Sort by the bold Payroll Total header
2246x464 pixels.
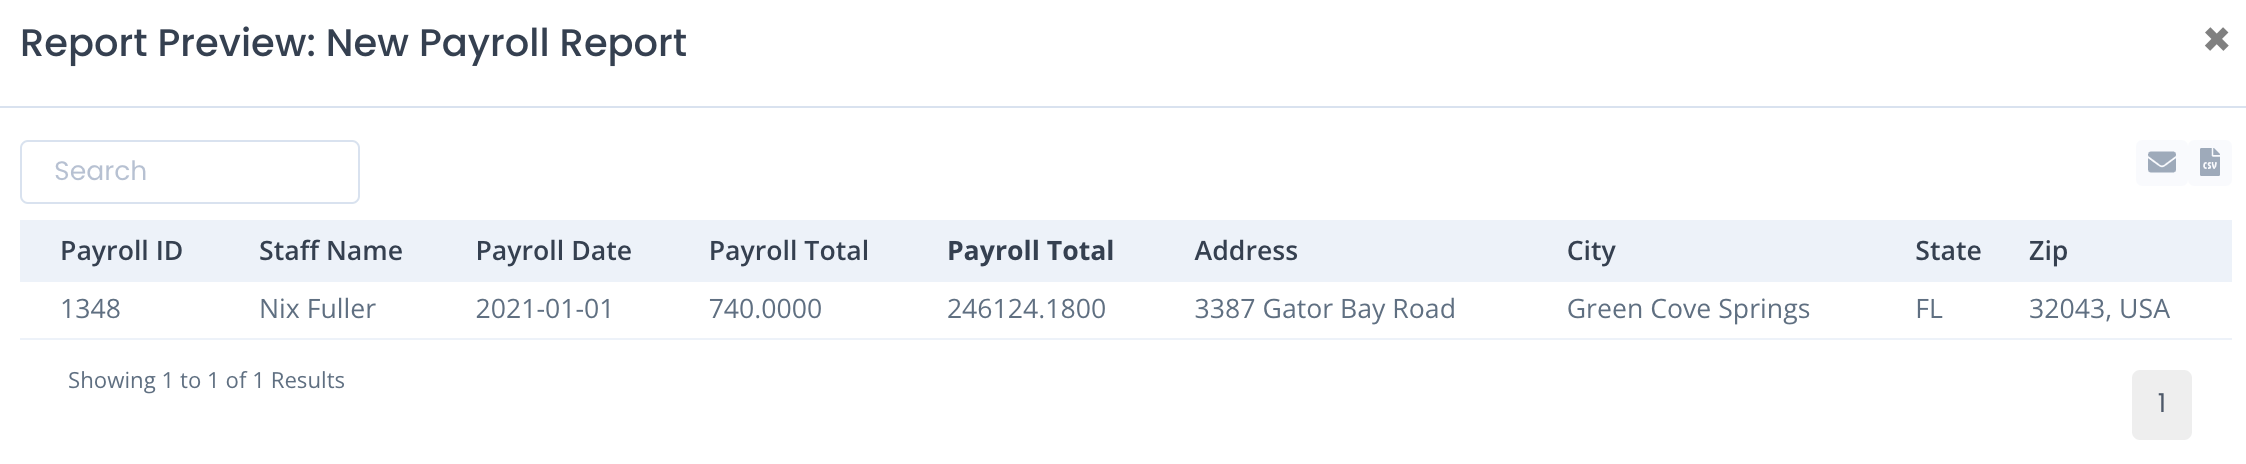point(1030,251)
